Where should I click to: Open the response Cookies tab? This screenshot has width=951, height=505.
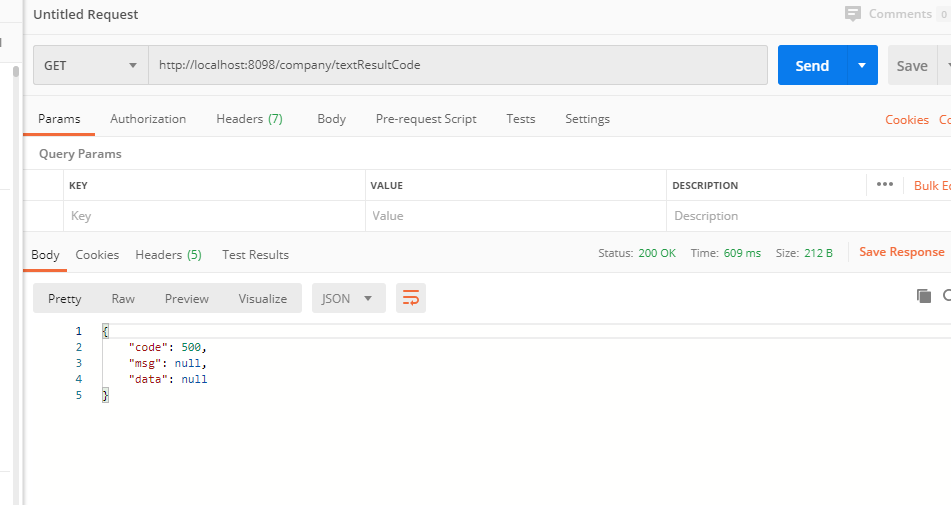point(97,255)
